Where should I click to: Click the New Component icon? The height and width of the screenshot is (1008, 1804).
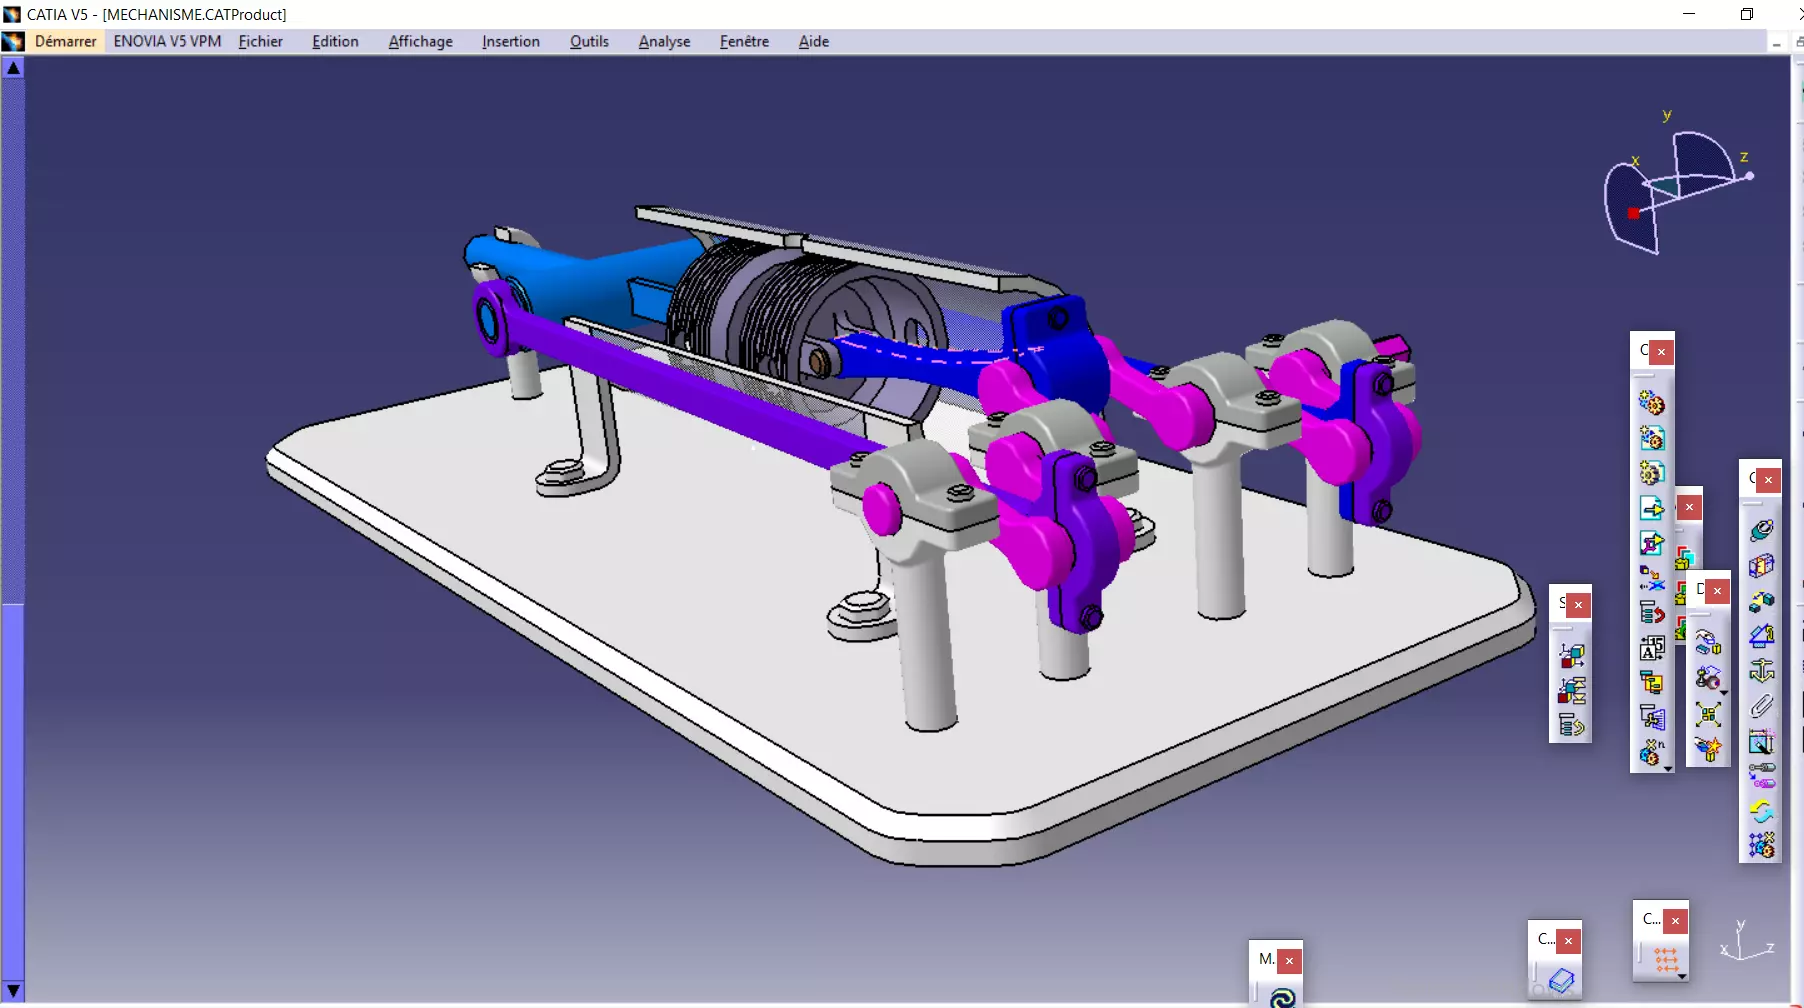1651,403
